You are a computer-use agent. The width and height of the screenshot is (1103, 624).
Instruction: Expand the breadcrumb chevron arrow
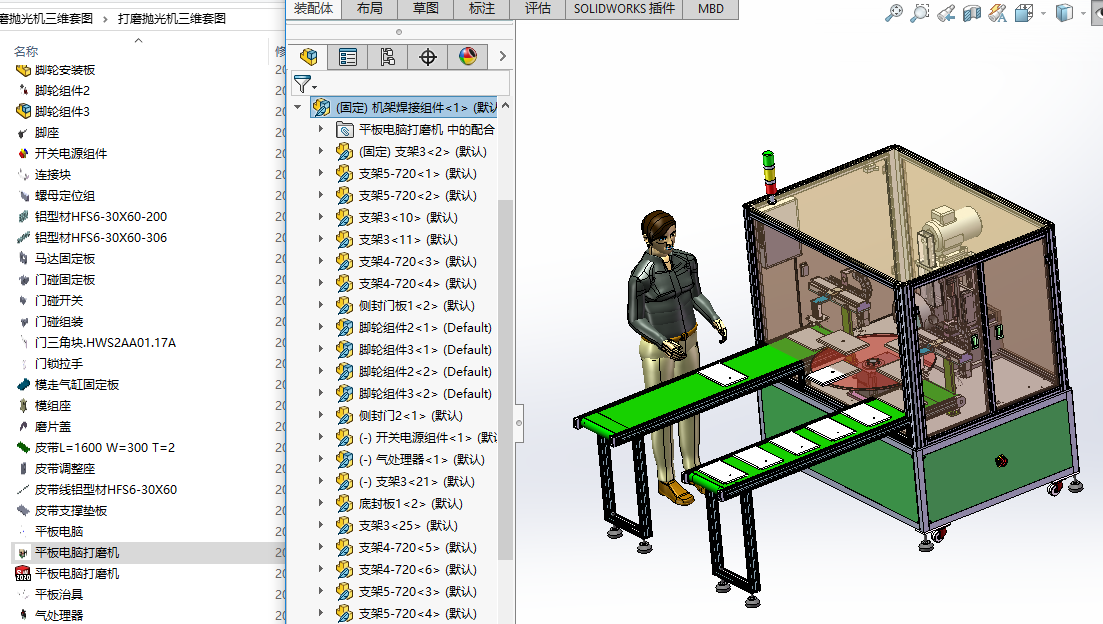coord(106,19)
